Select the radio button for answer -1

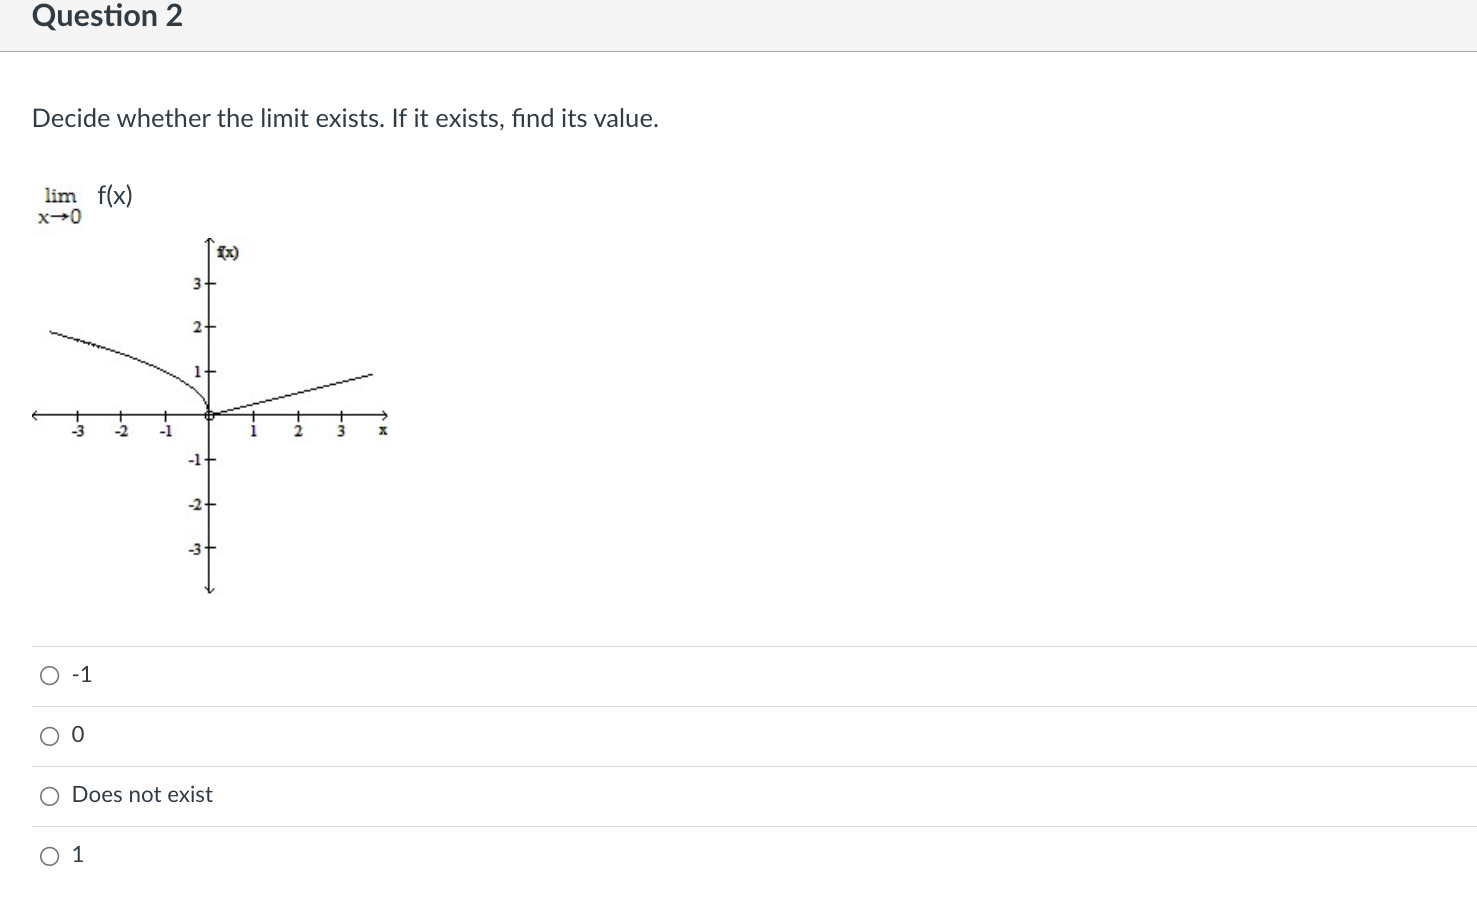[49, 675]
